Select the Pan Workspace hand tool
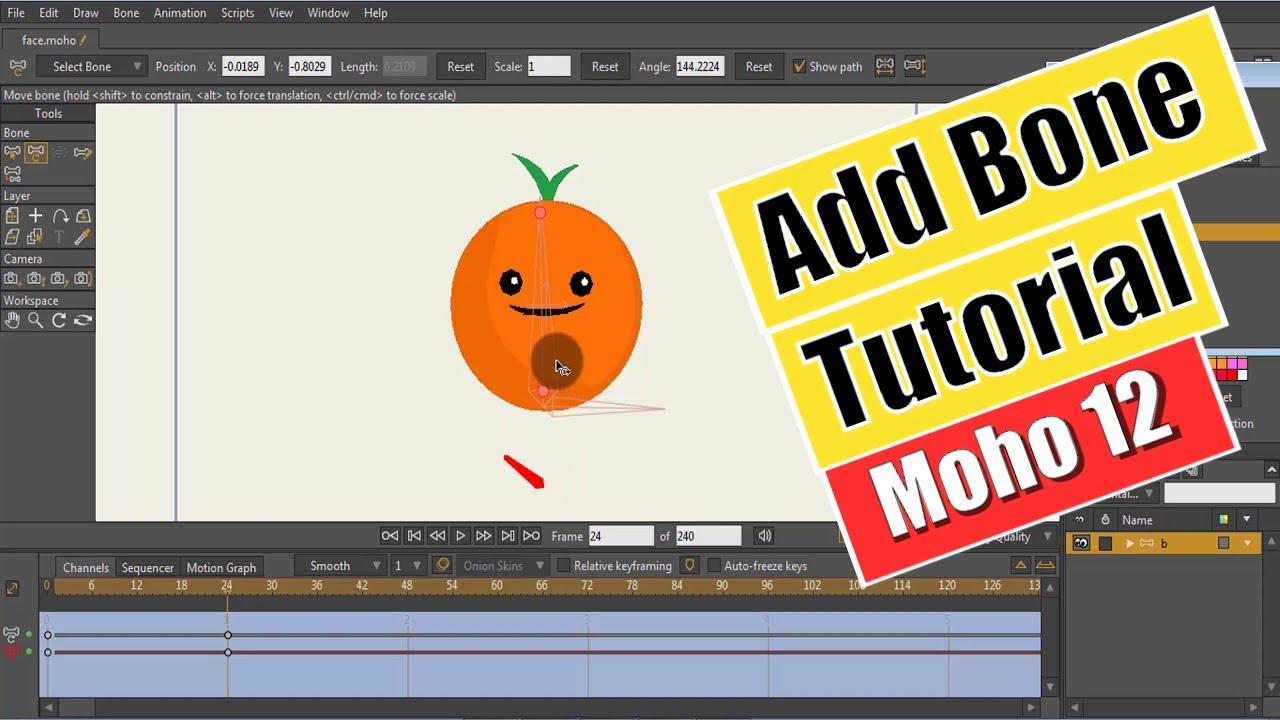 pos(12,320)
